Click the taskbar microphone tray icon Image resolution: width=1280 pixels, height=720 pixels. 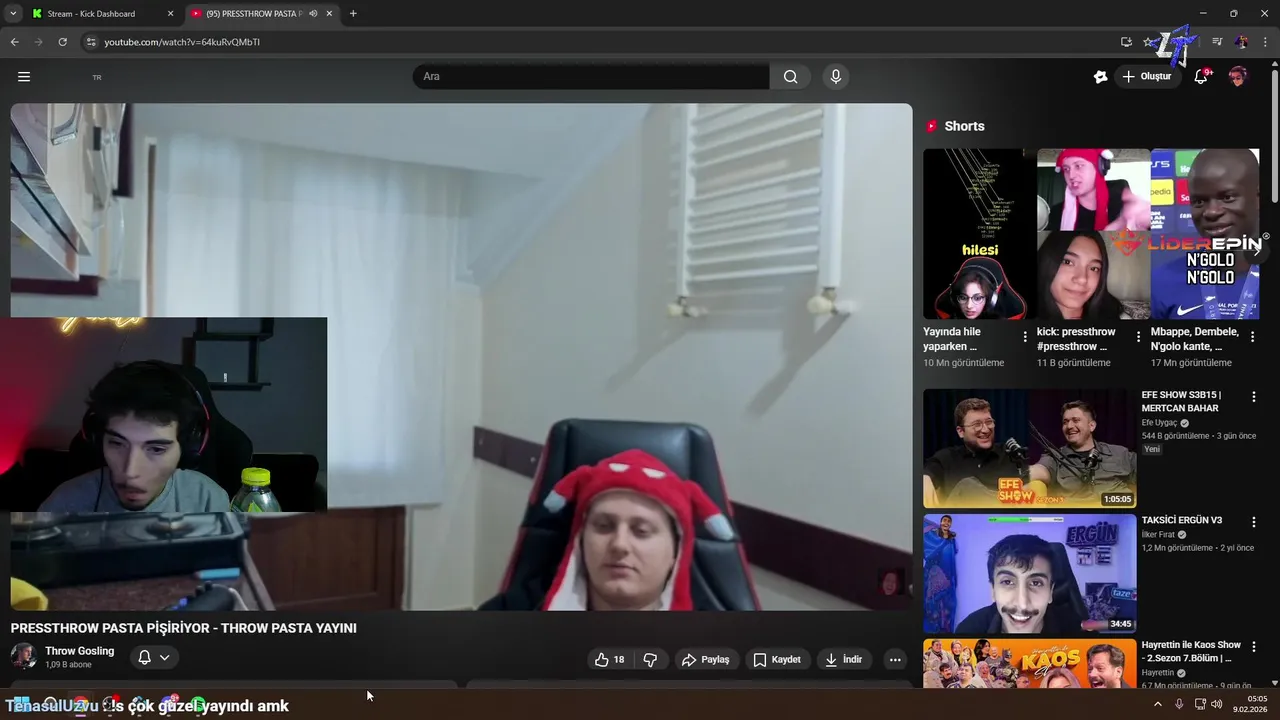(x=1179, y=704)
